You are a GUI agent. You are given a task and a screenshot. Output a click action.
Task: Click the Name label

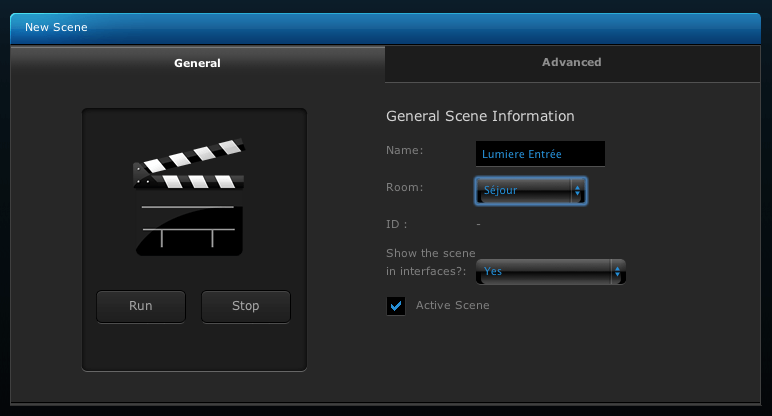404,150
